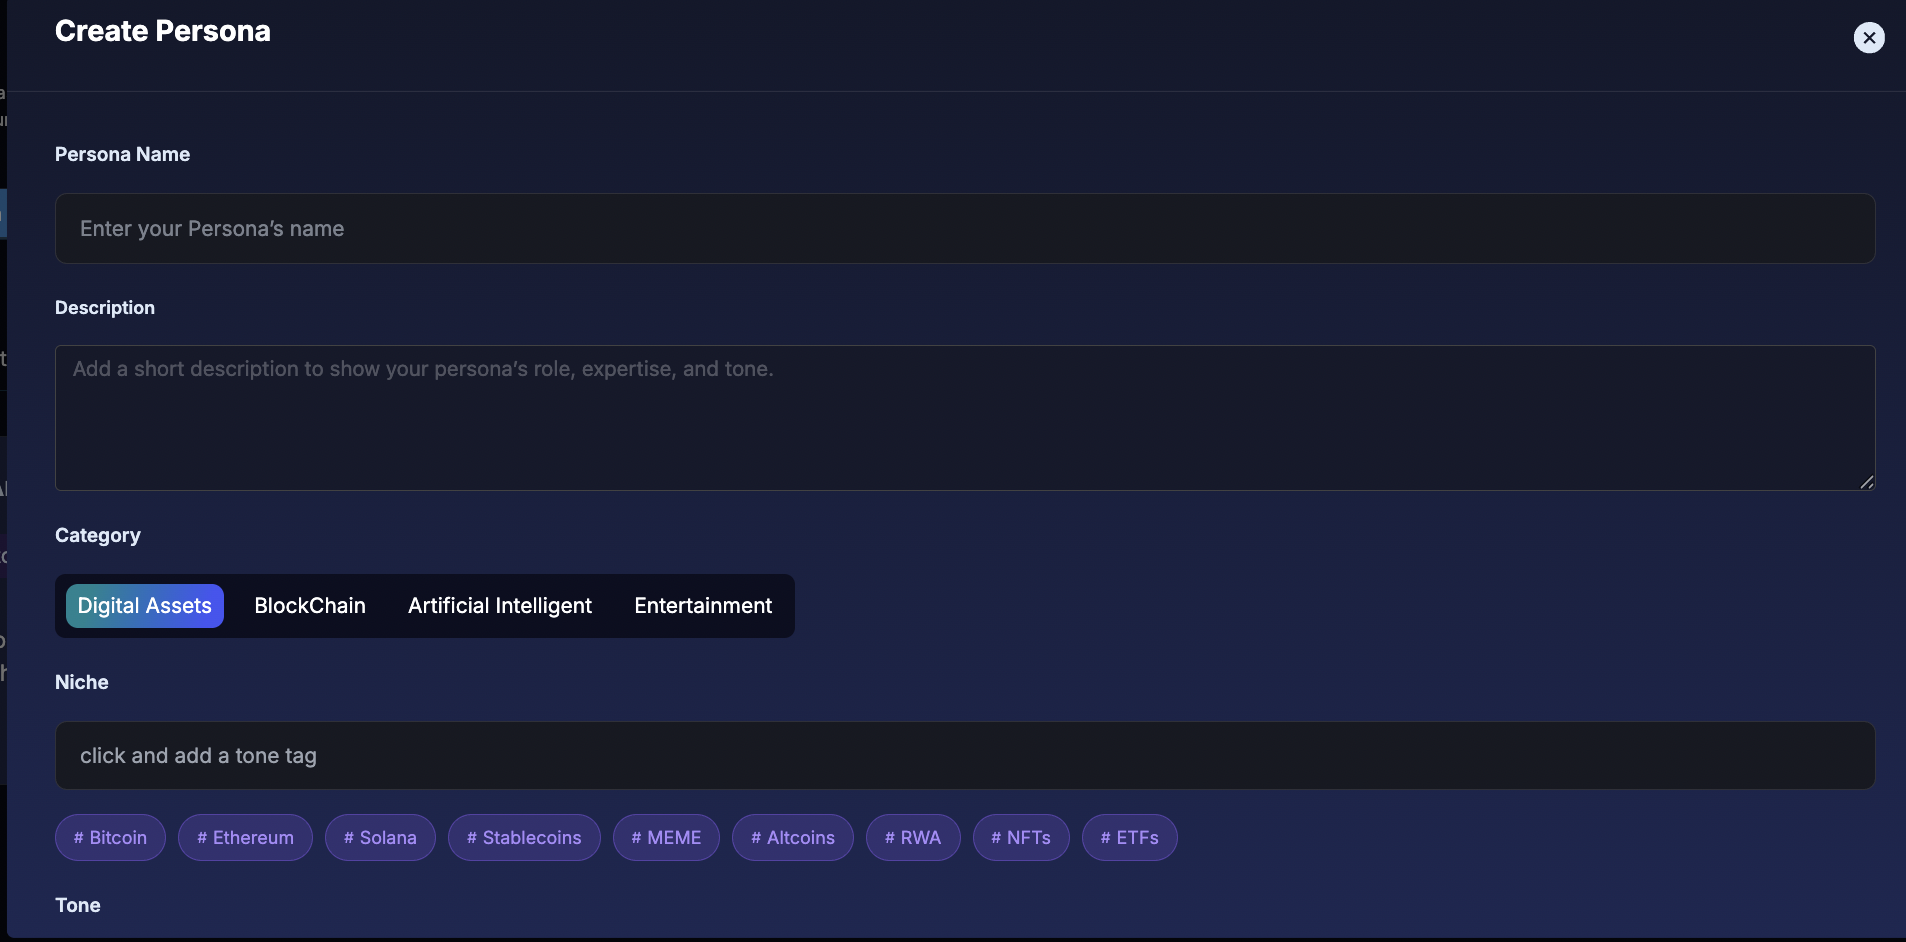The height and width of the screenshot is (942, 1906).
Task: Add the Bitcoin niche tag
Action: [x=110, y=838]
